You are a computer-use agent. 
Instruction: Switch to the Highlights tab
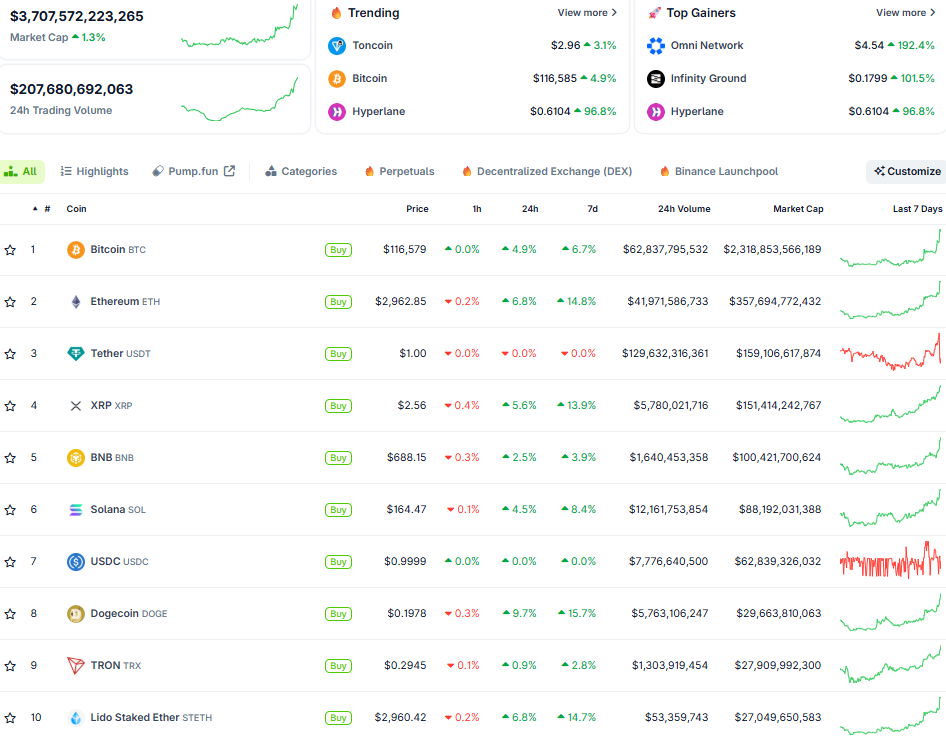[x=94, y=171]
